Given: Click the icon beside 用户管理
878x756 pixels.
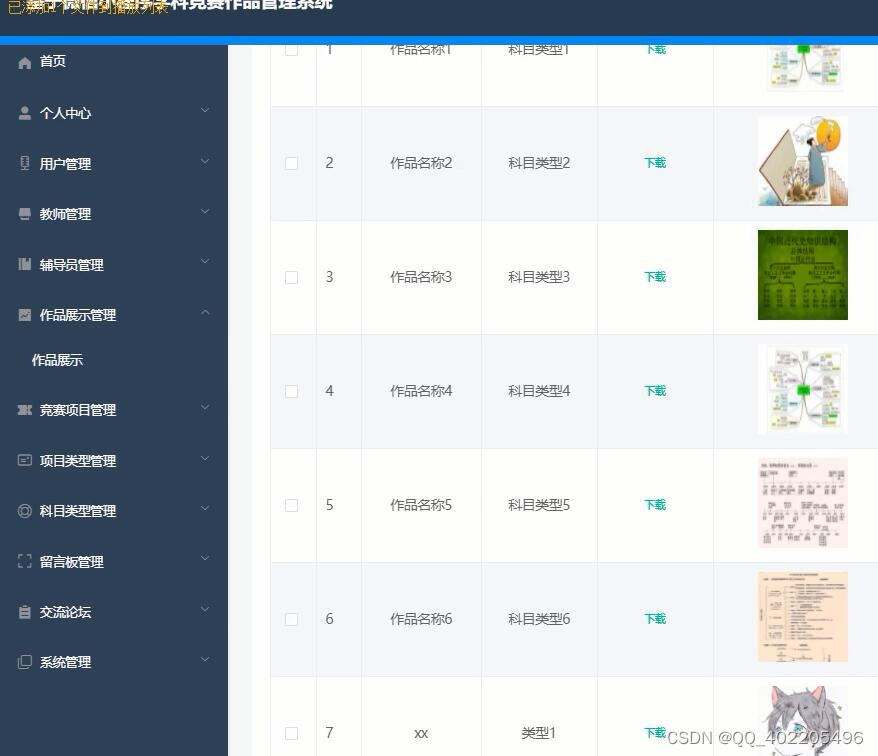Looking at the screenshot, I should (x=25, y=164).
